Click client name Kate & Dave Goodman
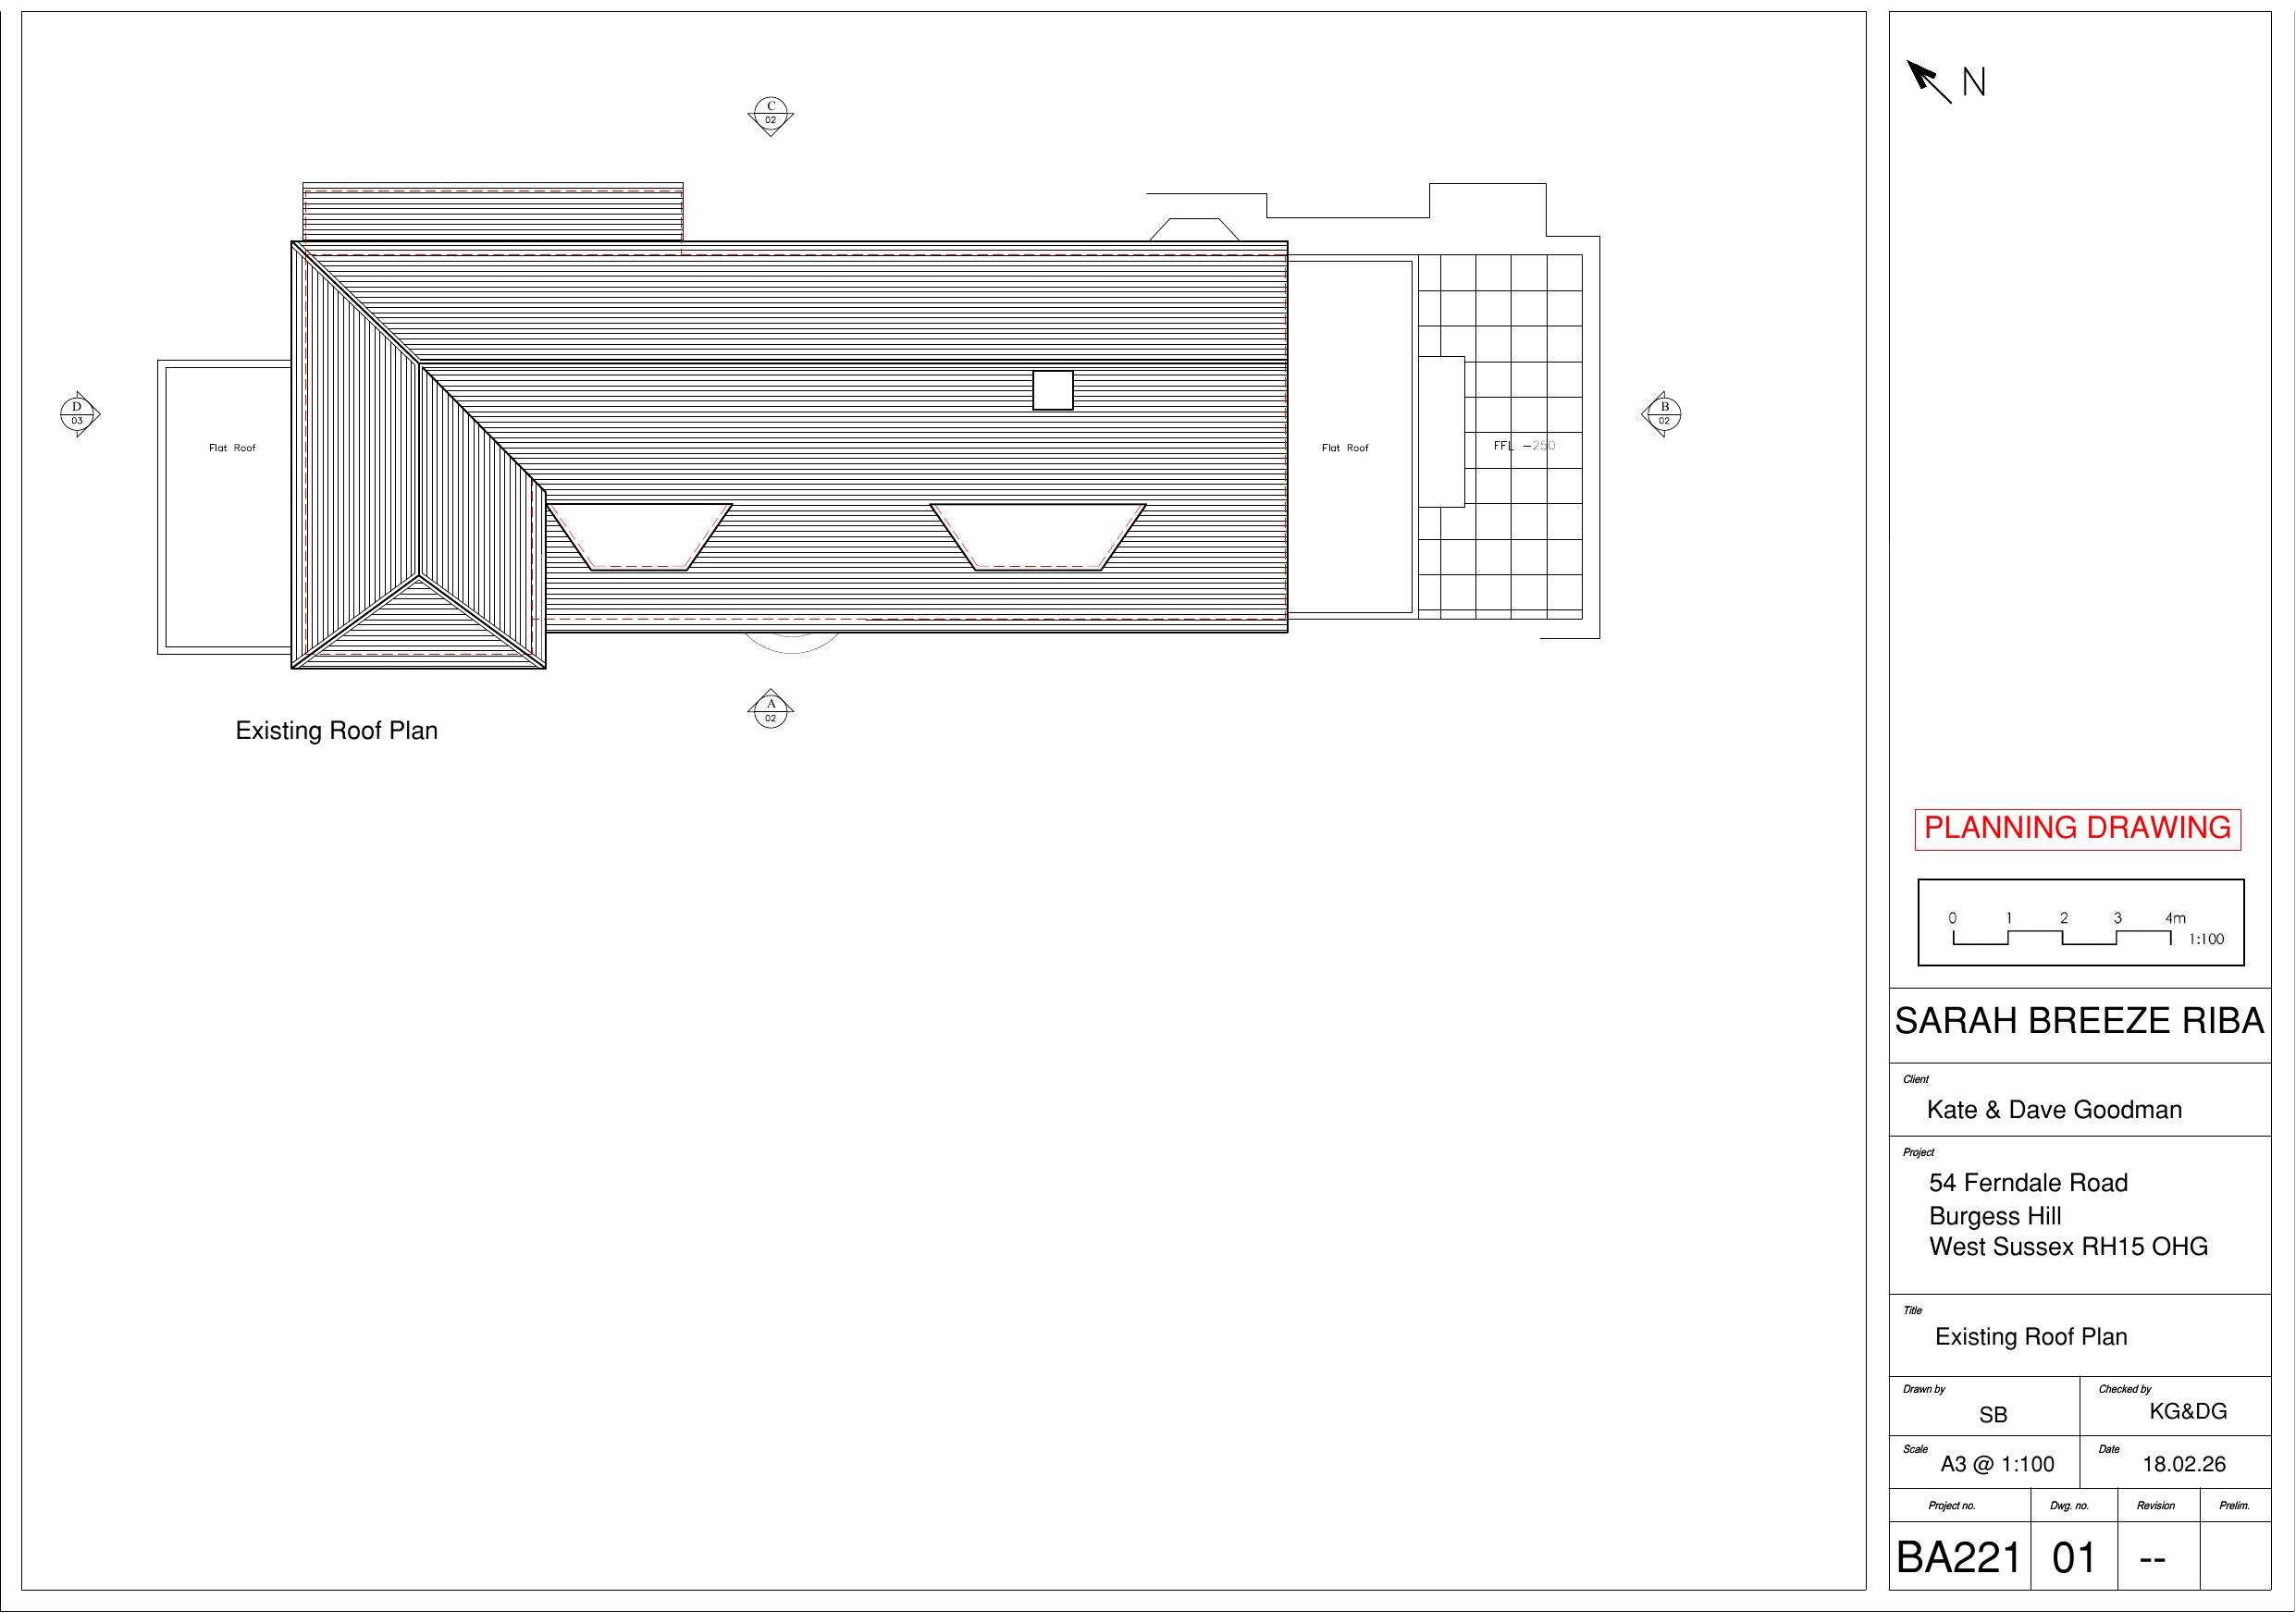Image resolution: width=2296 pixels, height=1623 pixels. coord(2054,1109)
